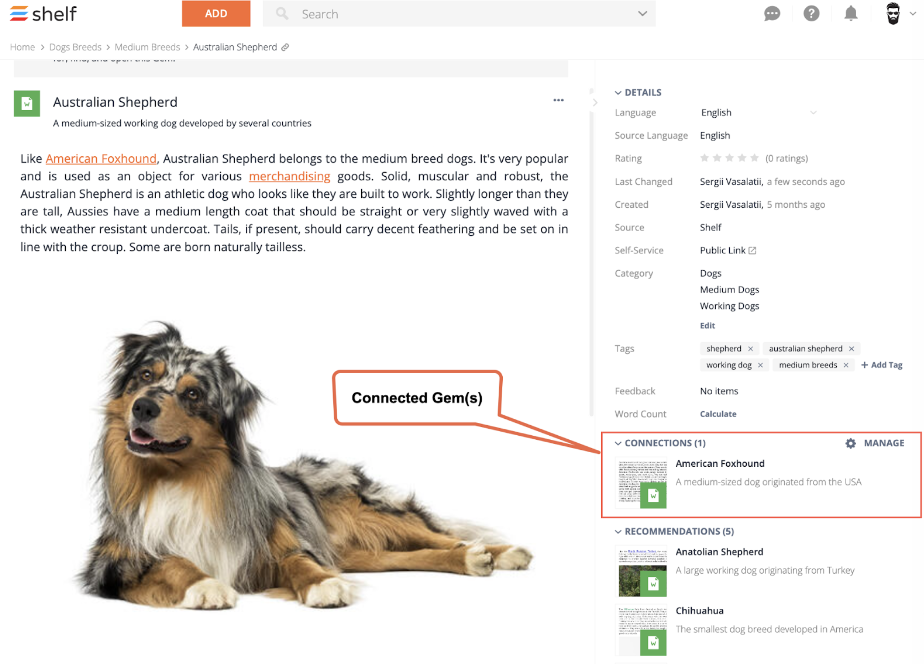Open Dogs Breeds breadcrumb
Viewport: 924px width, 664px height.
[75, 47]
